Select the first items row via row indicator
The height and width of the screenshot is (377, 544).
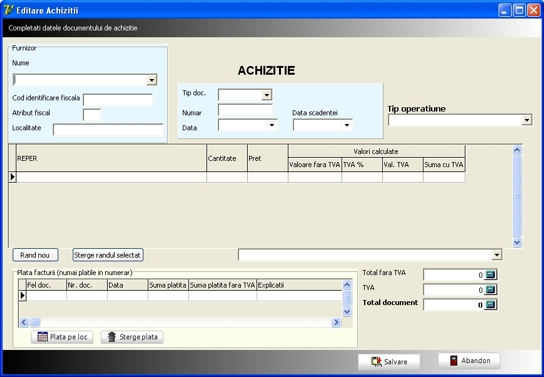click(12, 177)
